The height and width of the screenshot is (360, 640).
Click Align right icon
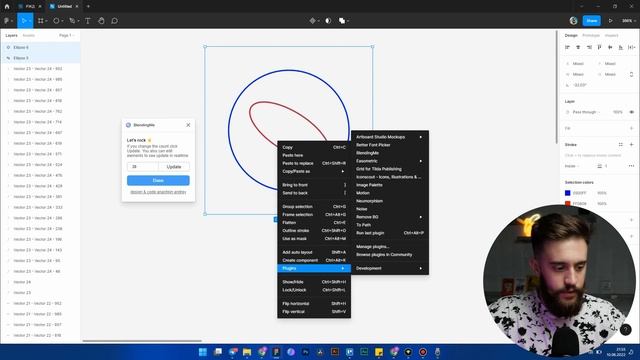(589, 47)
